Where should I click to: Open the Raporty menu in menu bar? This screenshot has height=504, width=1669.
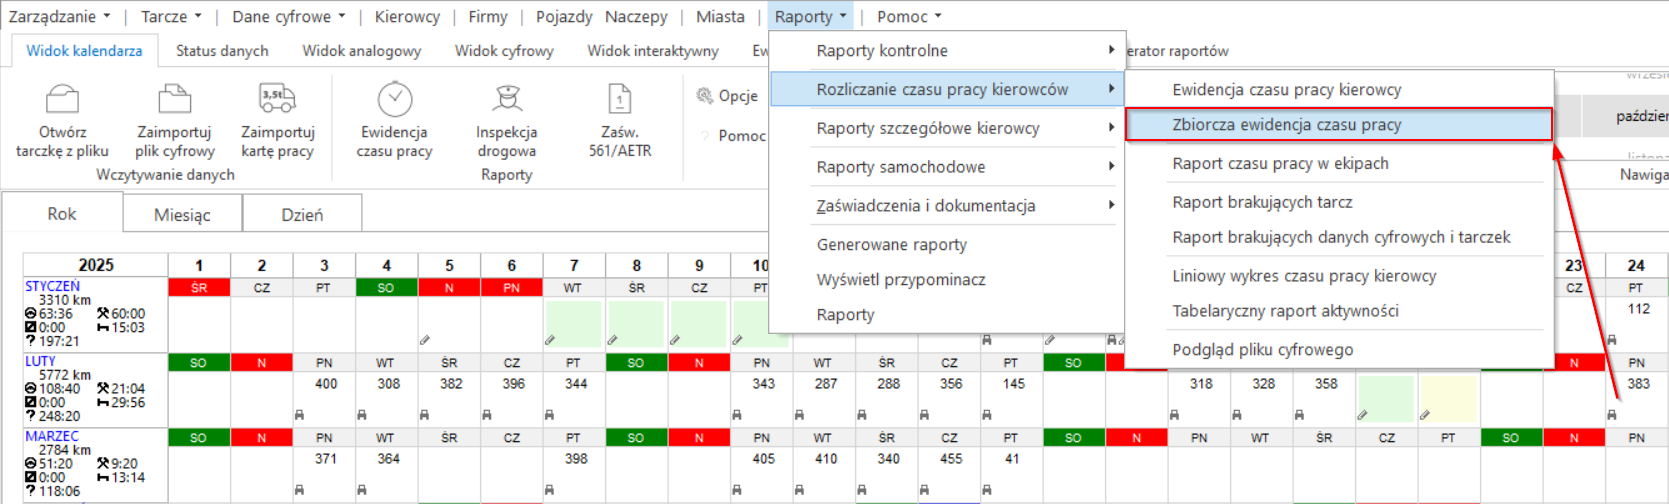(811, 16)
